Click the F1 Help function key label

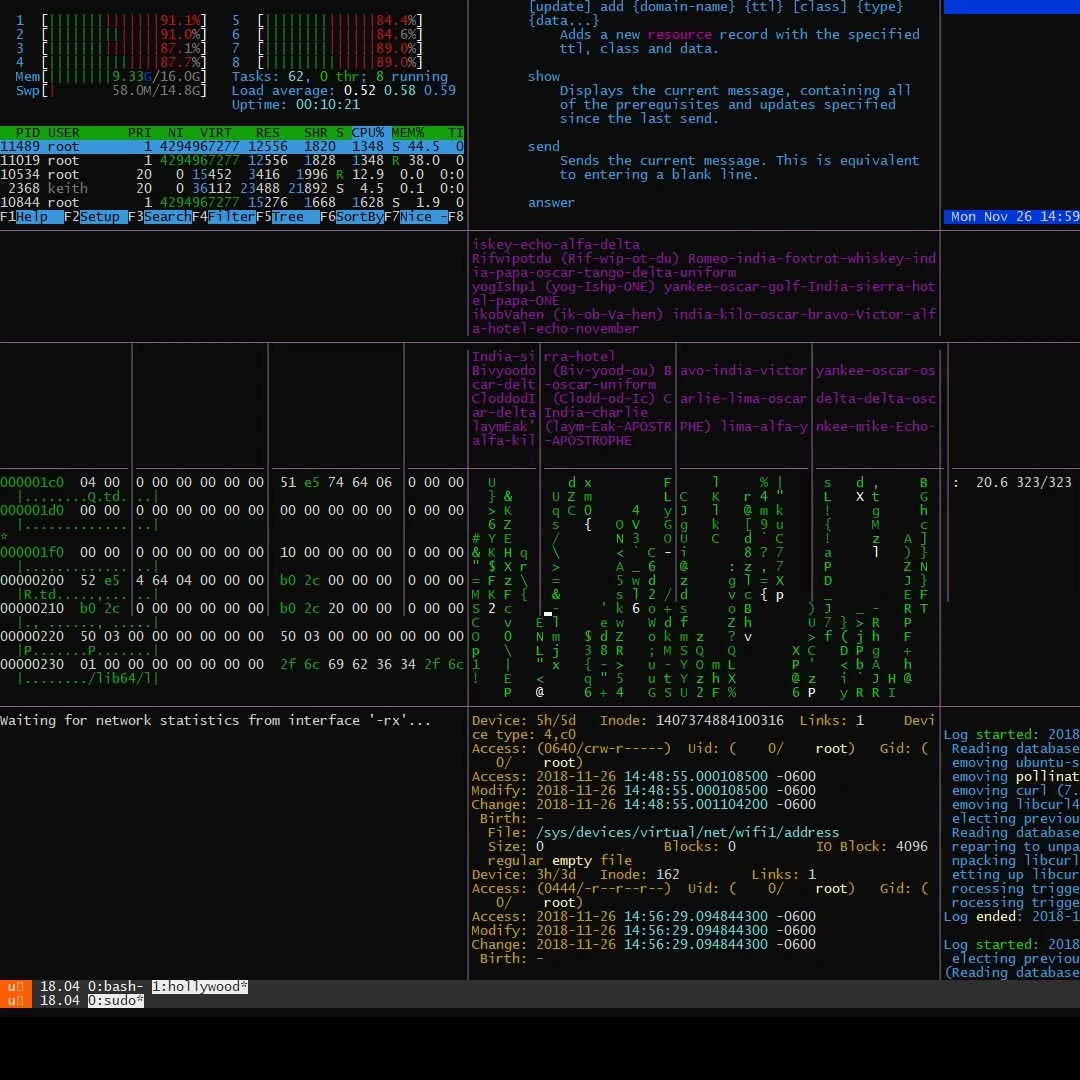[32, 217]
